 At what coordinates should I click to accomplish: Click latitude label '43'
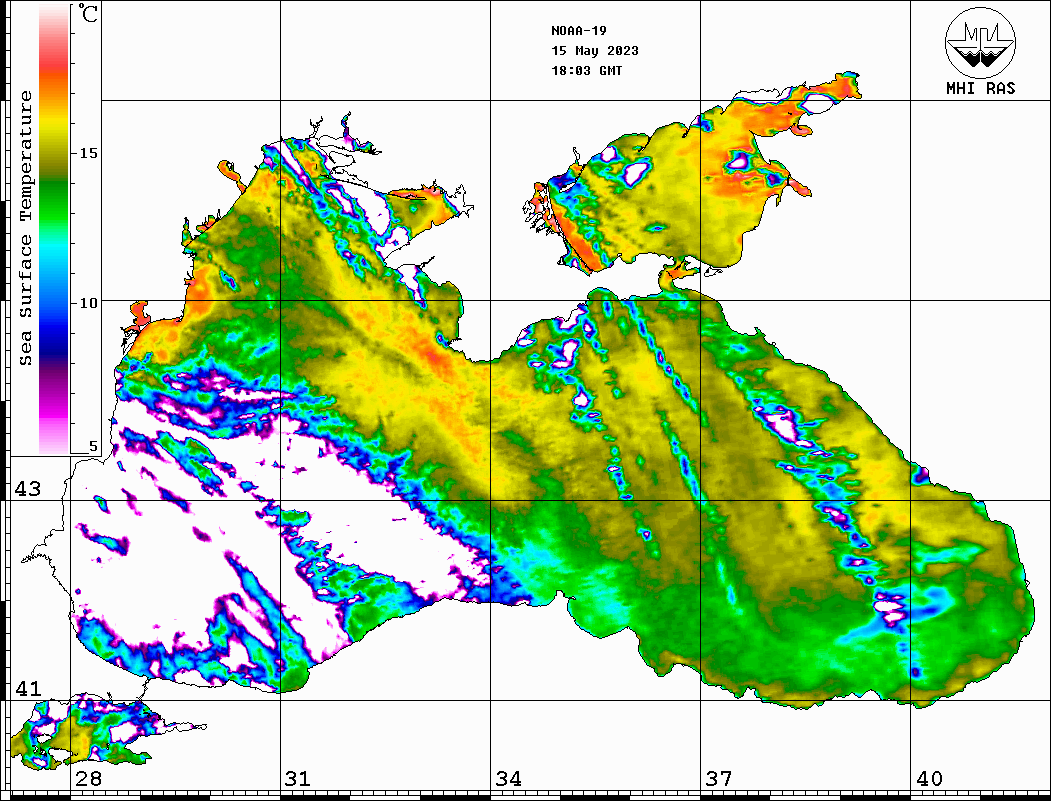pos(28,489)
